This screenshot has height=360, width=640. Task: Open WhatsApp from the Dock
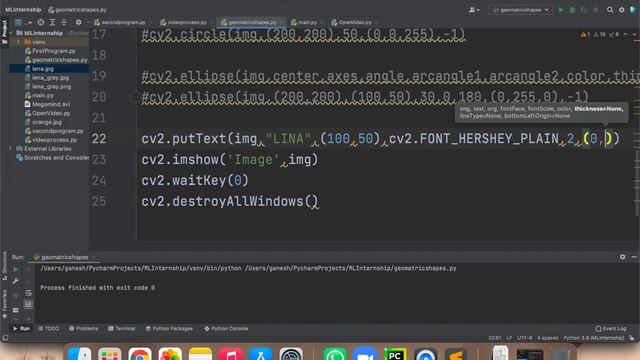click(x=335, y=354)
